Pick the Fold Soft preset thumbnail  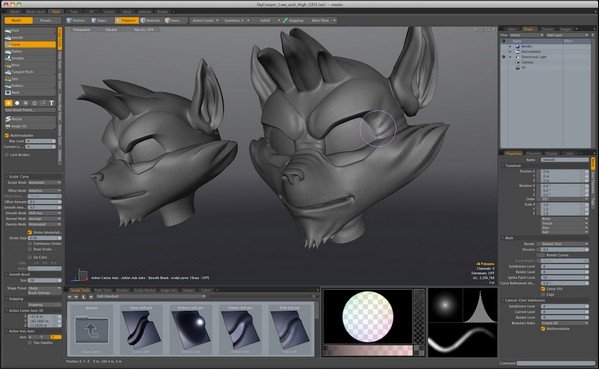(290, 329)
